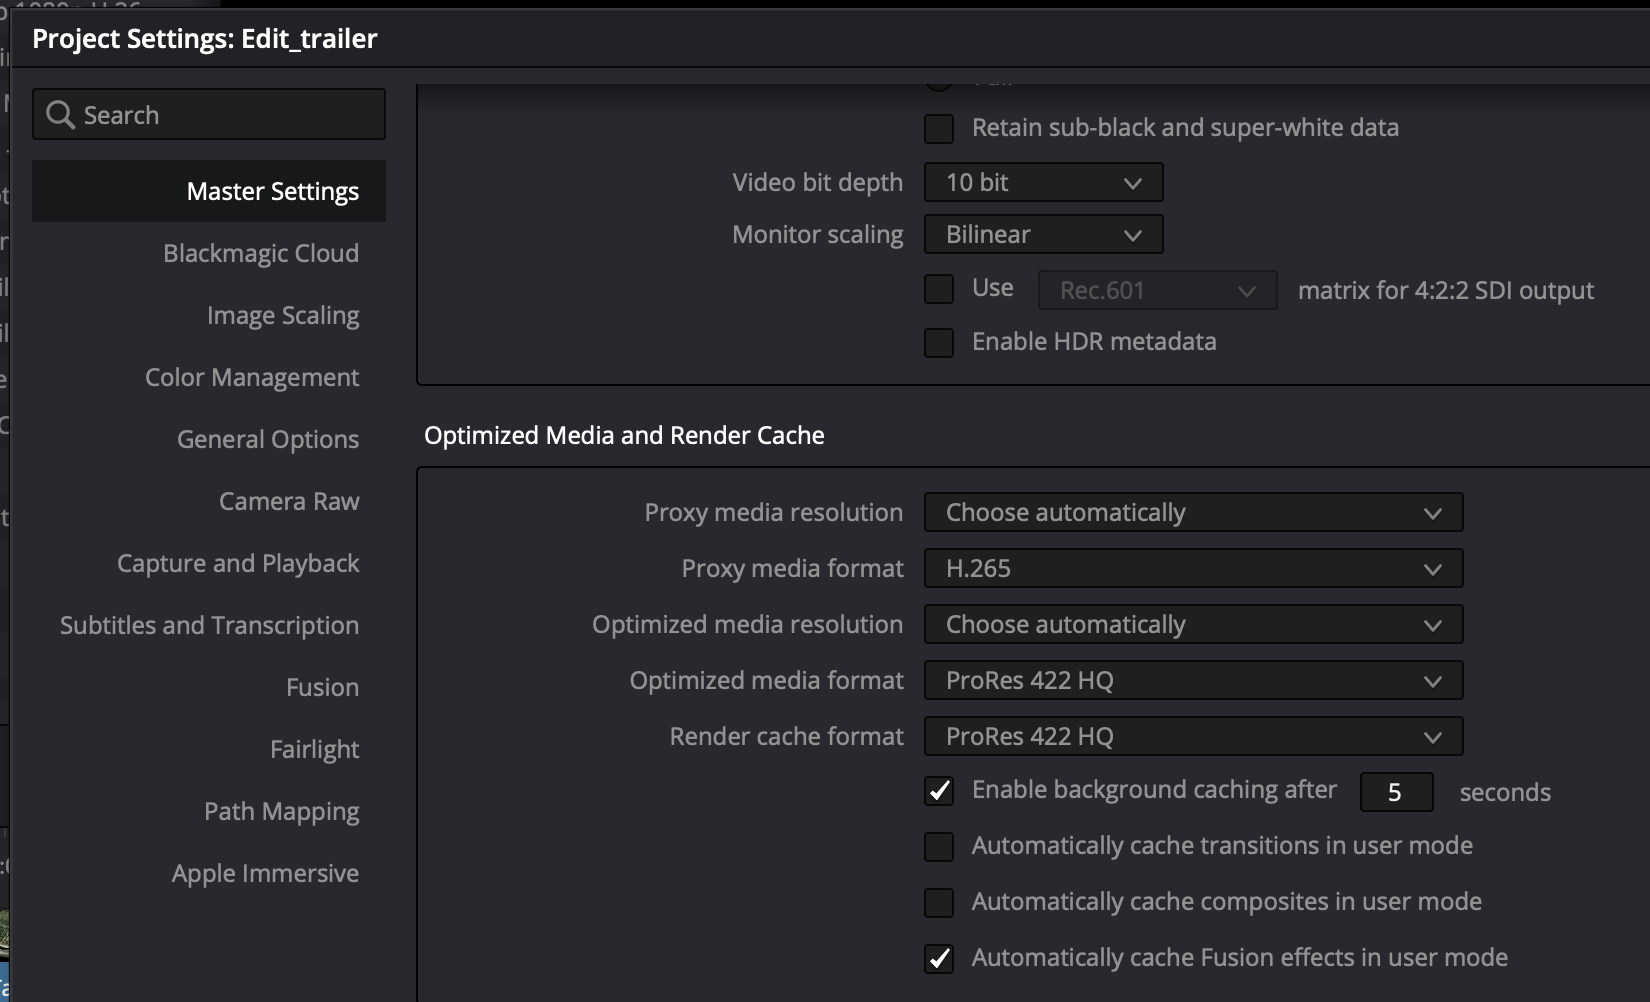Open the Monitor scaling dropdown
The width and height of the screenshot is (1650, 1002).
coord(1043,234)
